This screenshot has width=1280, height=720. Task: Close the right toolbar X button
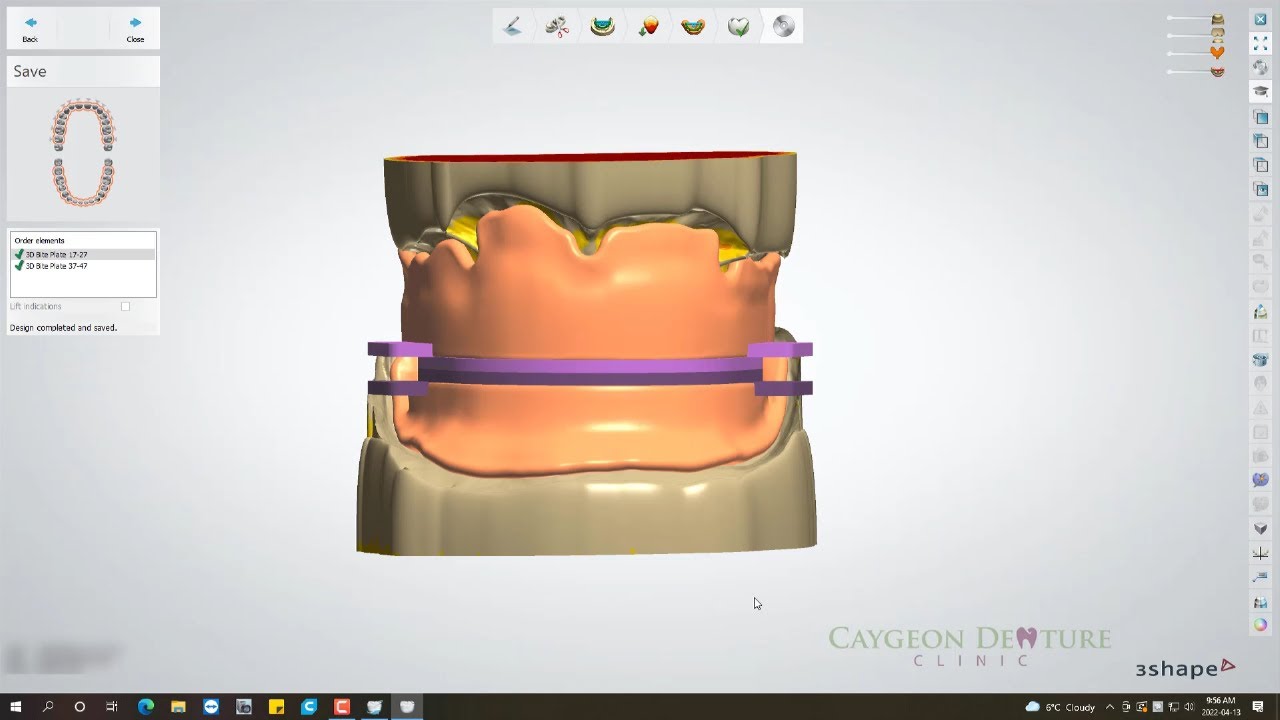tap(1260, 19)
